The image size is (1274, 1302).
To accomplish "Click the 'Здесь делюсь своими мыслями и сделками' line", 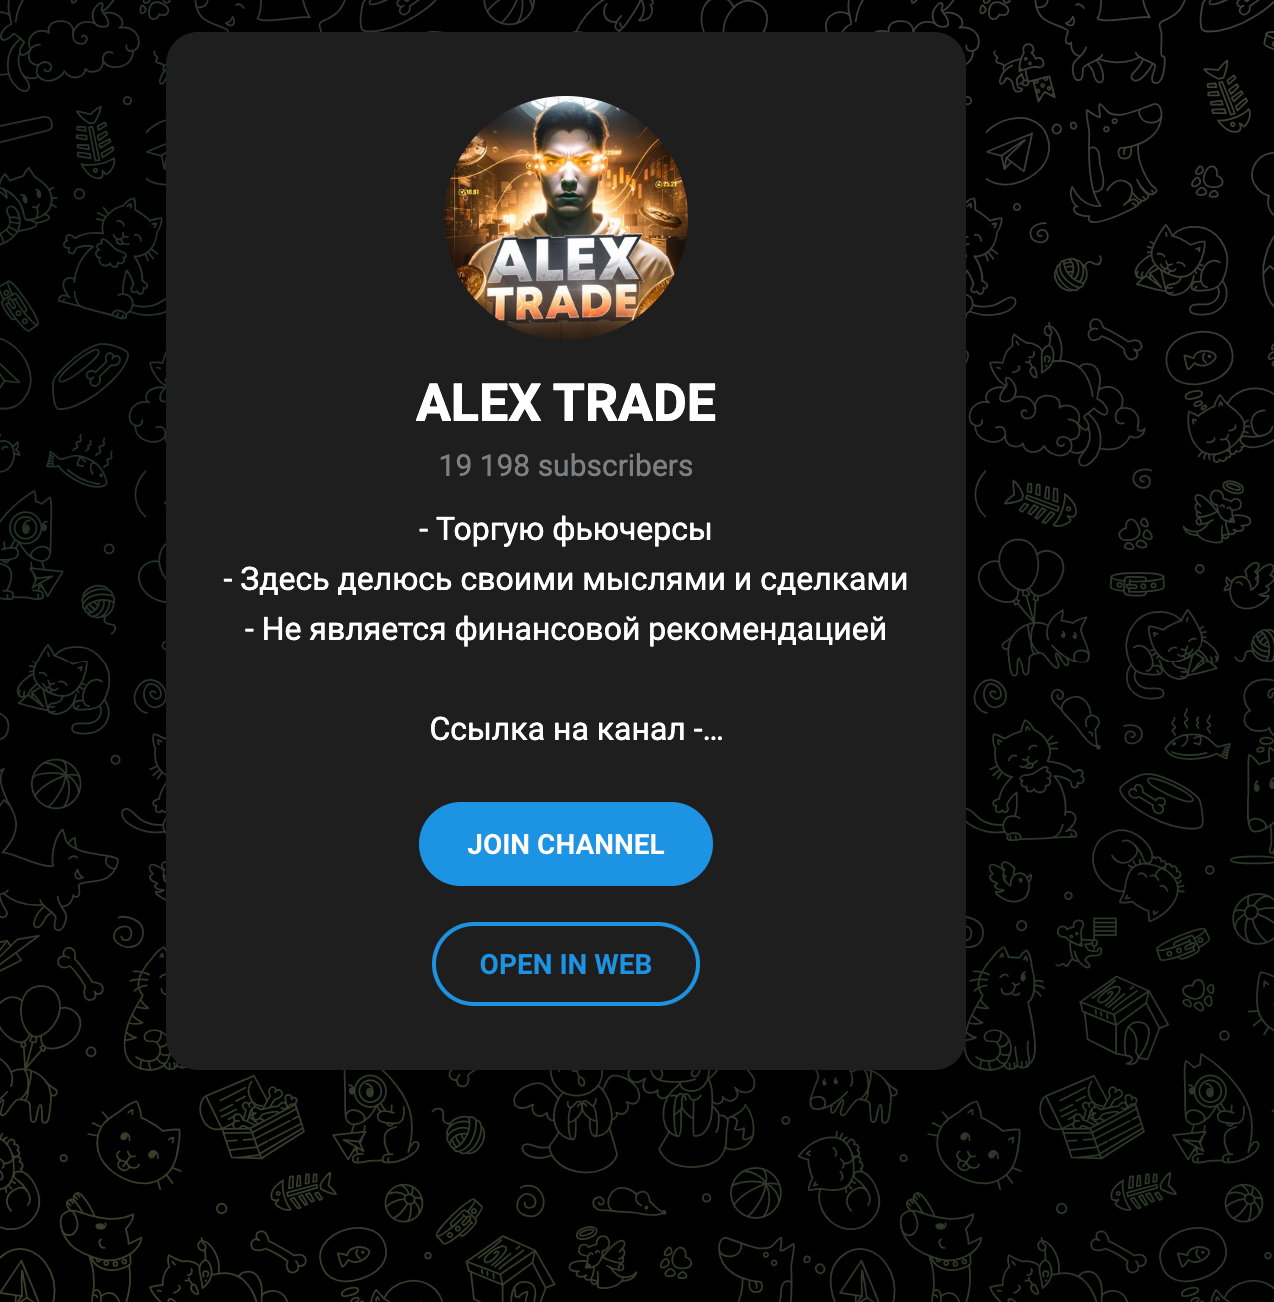I will pyautogui.click(x=566, y=579).
